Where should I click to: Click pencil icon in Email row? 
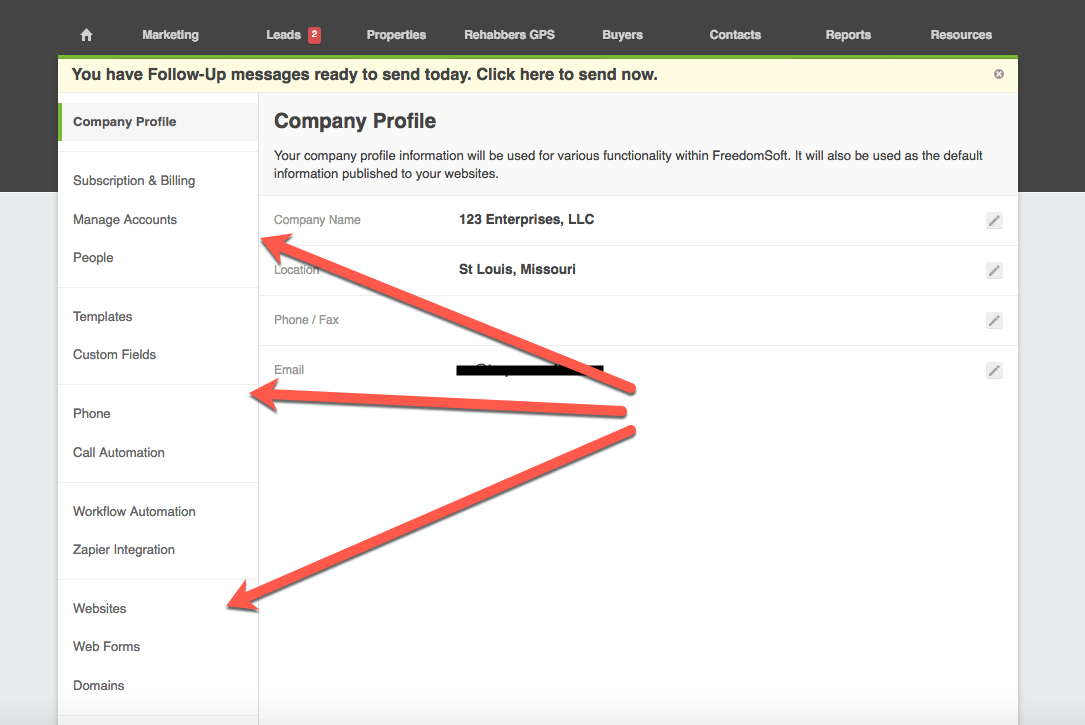click(x=994, y=371)
